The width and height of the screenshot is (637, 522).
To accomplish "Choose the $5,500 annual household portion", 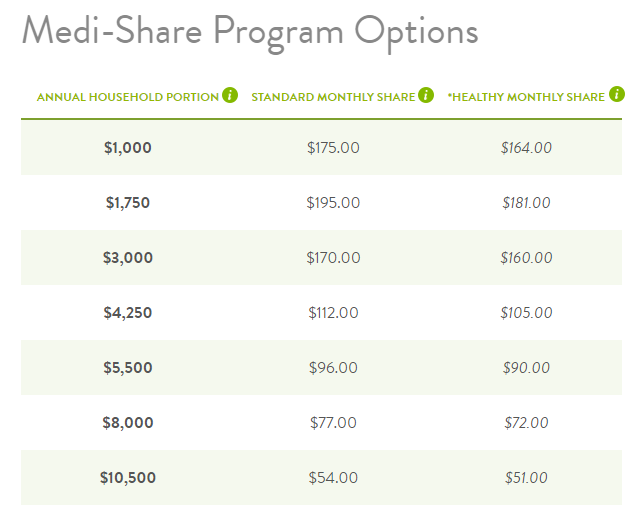I will point(128,368).
